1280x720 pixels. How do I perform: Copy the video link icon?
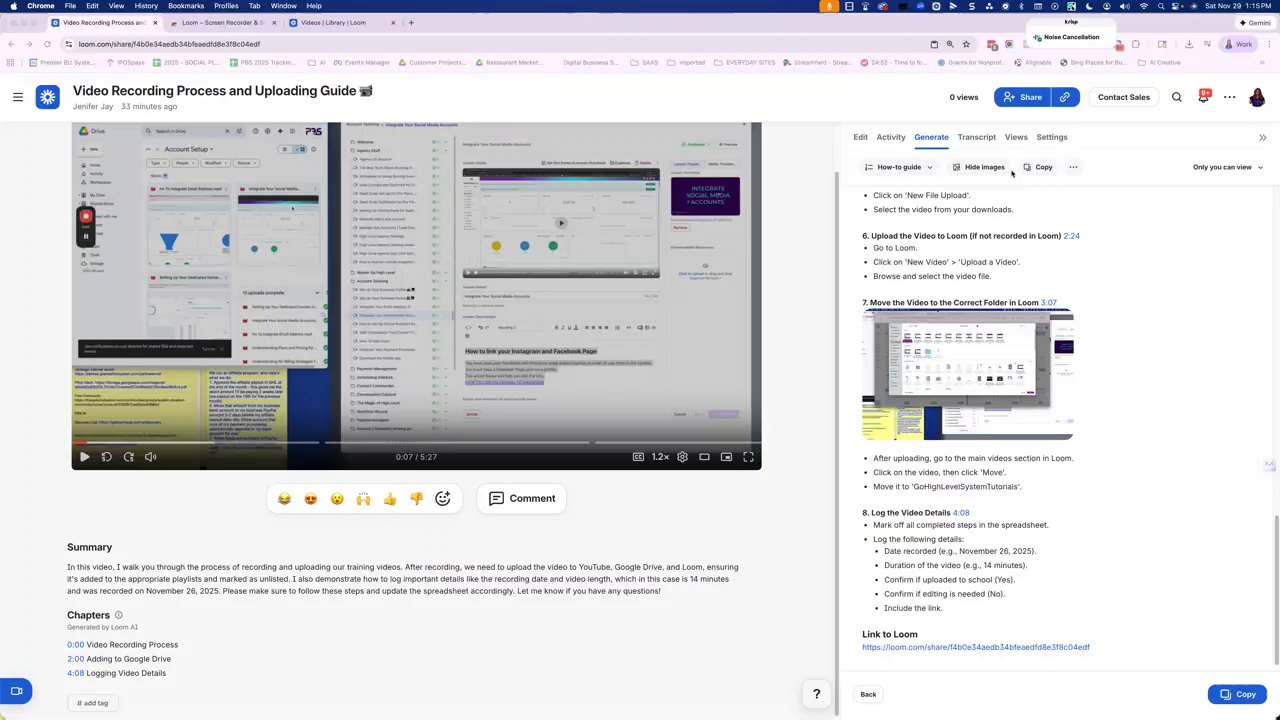coord(1065,97)
